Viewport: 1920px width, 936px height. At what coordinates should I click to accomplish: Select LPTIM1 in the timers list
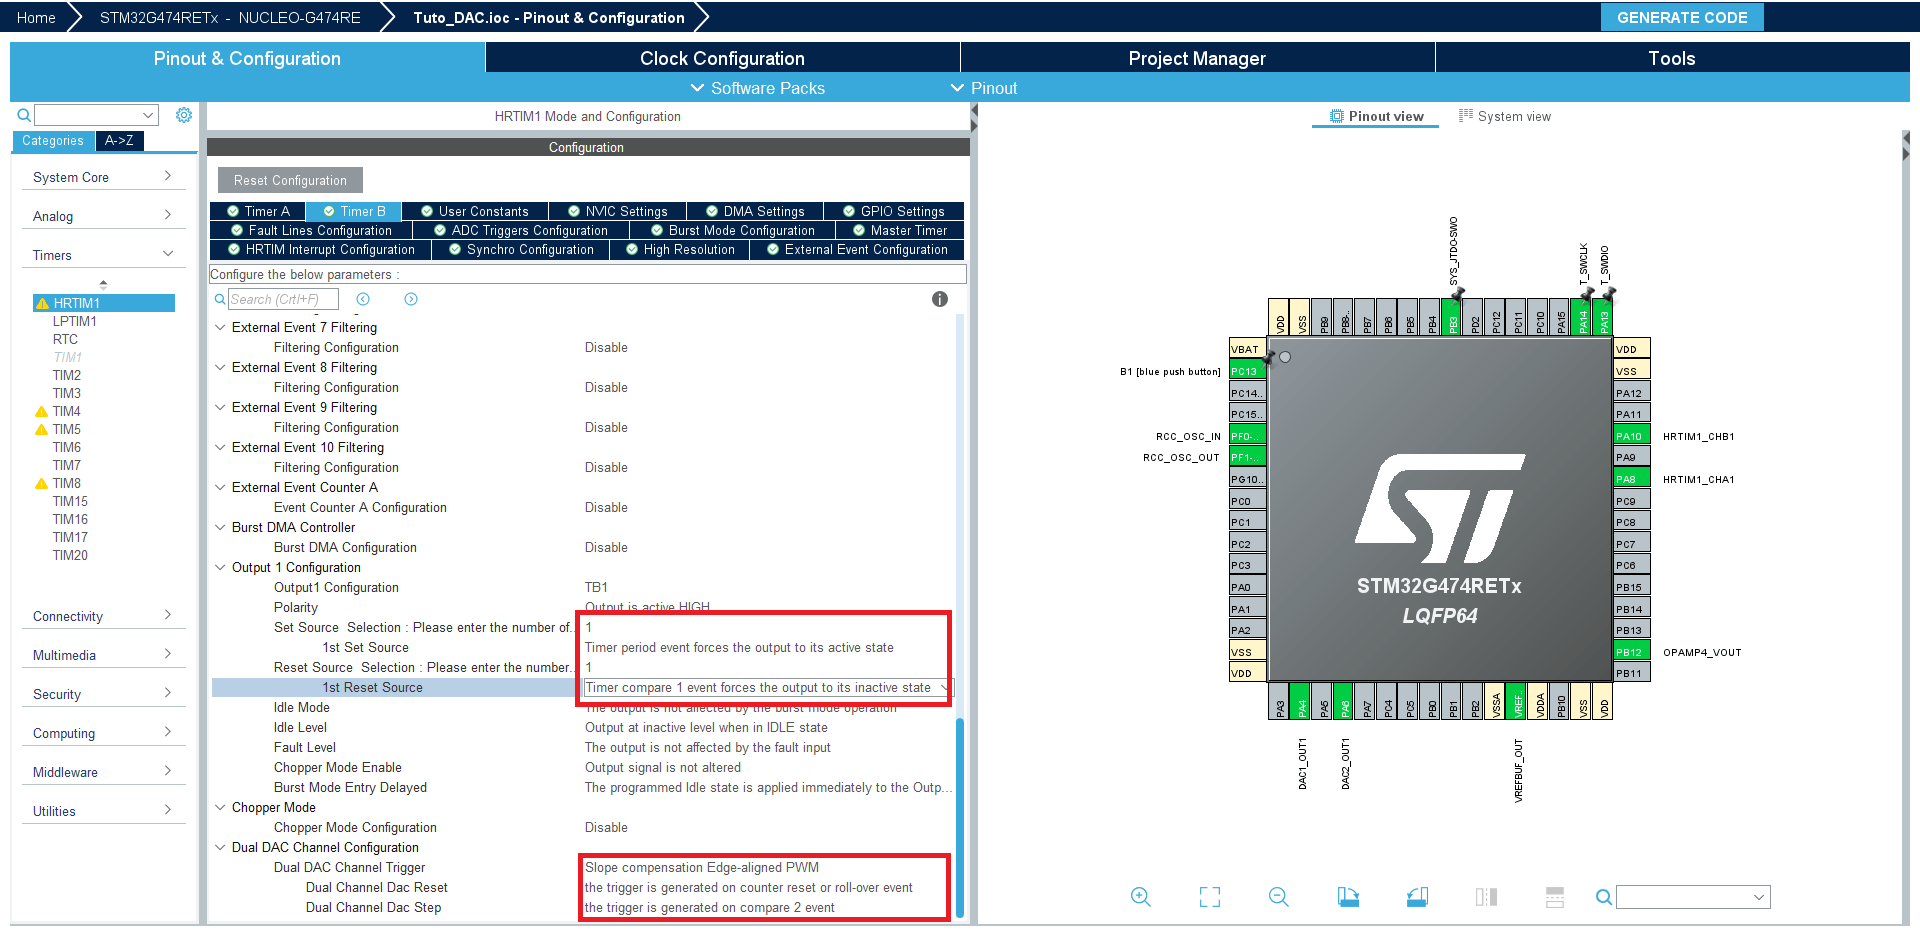[75, 321]
